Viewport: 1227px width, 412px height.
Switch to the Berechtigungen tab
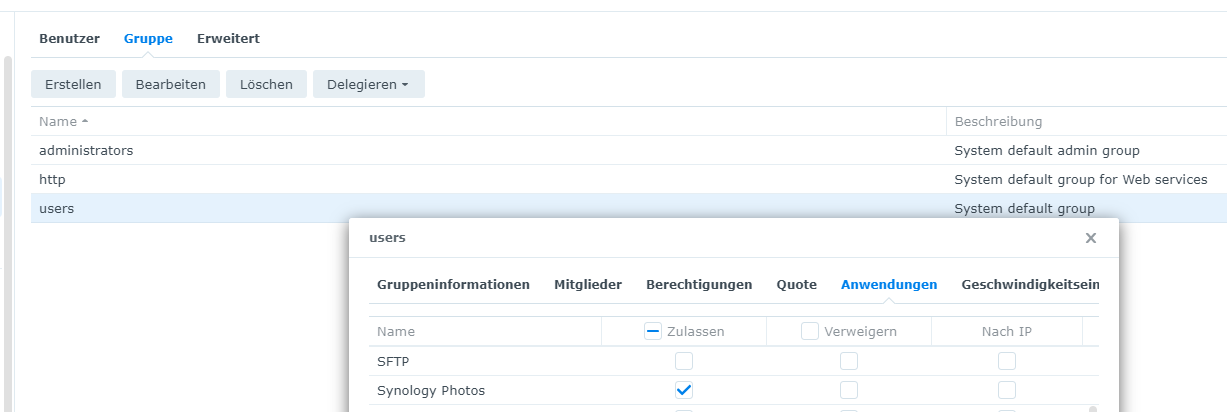click(699, 284)
